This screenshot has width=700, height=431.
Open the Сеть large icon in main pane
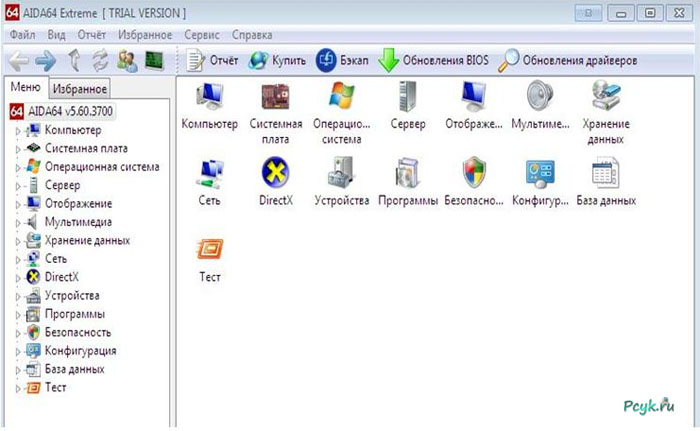(209, 173)
